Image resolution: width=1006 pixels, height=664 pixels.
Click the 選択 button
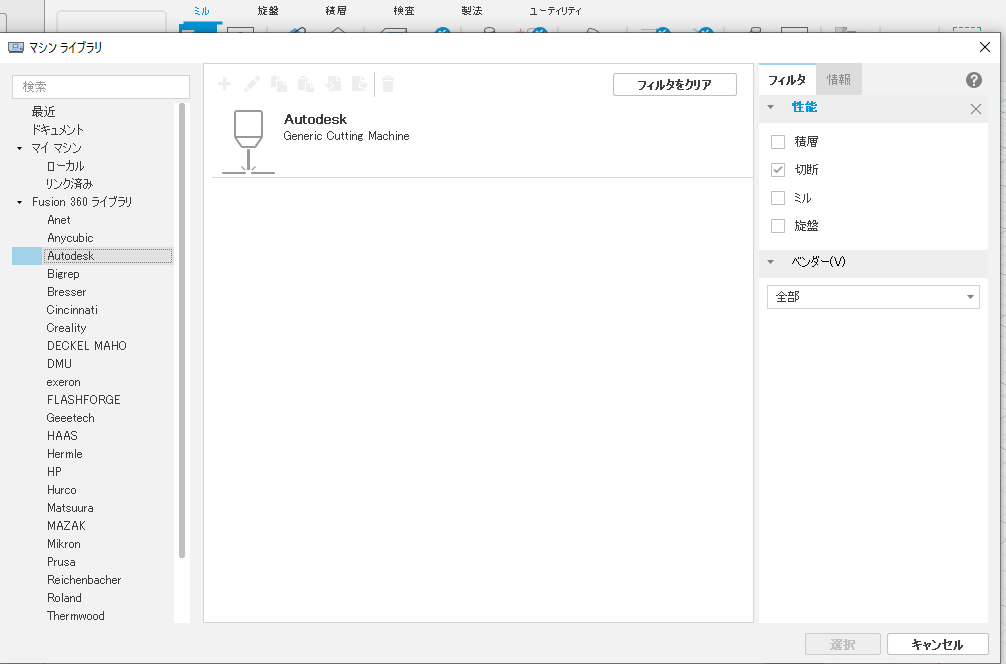[x=843, y=645]
